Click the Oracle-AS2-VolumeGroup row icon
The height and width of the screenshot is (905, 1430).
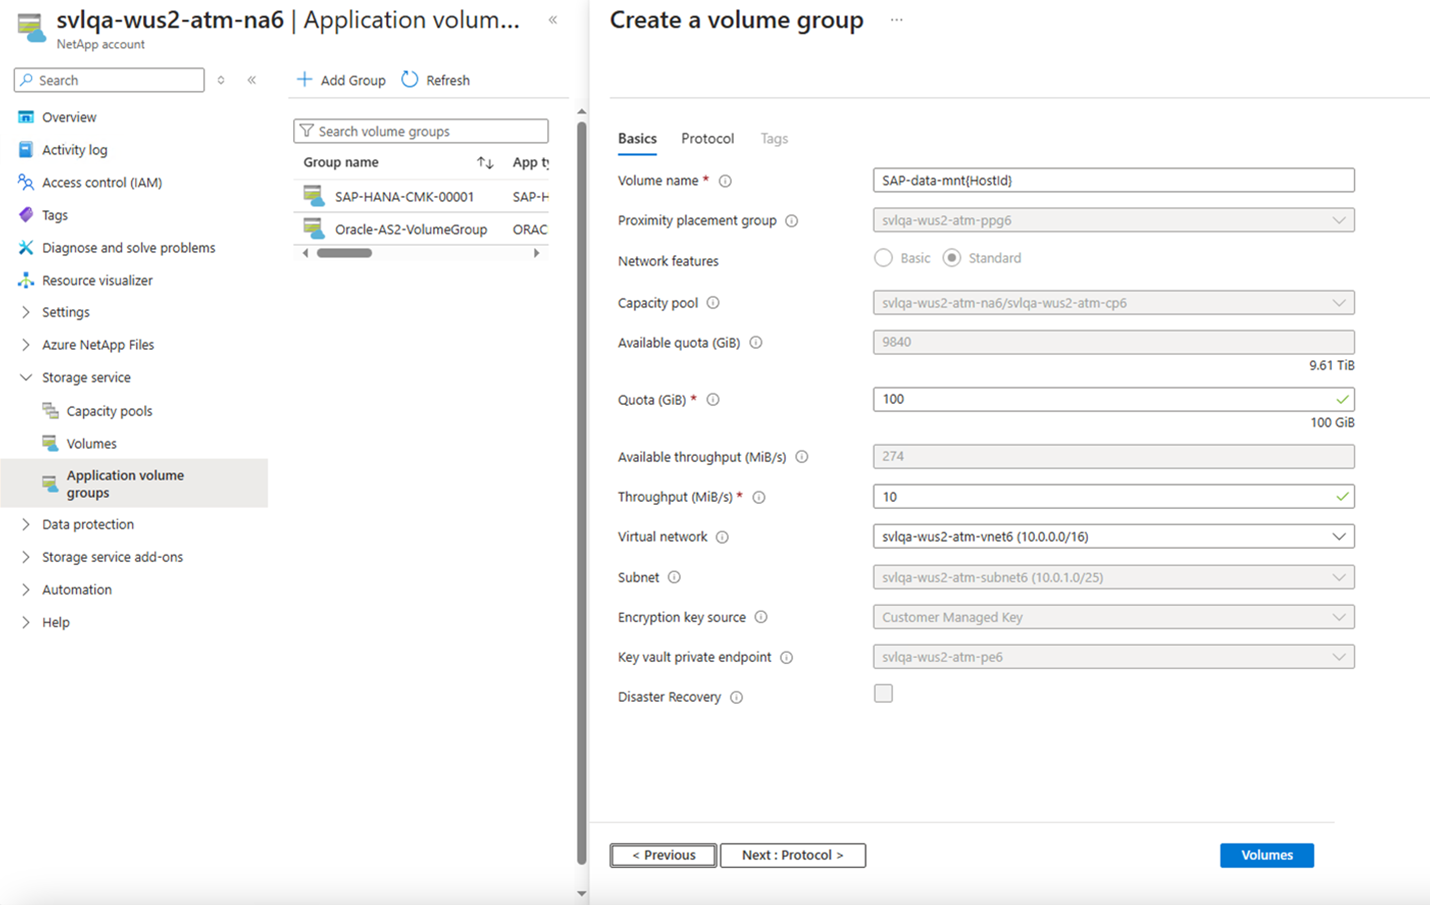tap(314, 229)
